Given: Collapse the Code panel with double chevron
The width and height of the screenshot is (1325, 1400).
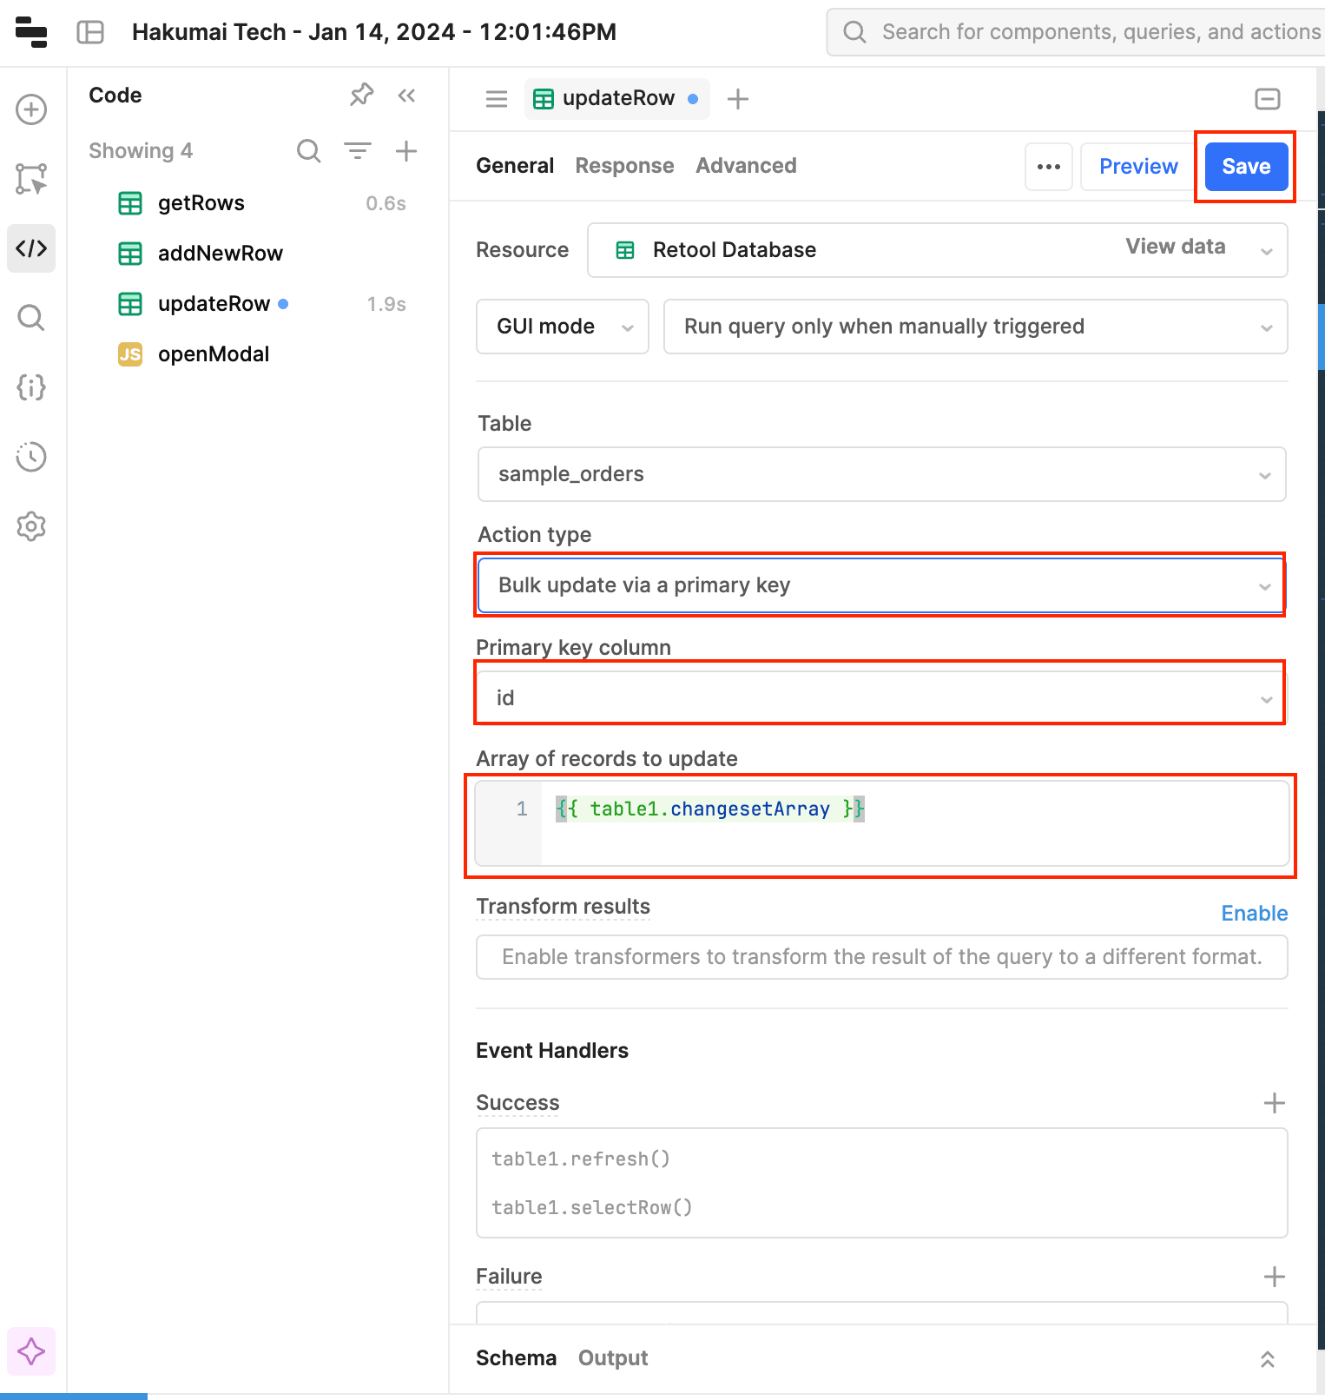Looking at the screenshot, I should (406, 95).
